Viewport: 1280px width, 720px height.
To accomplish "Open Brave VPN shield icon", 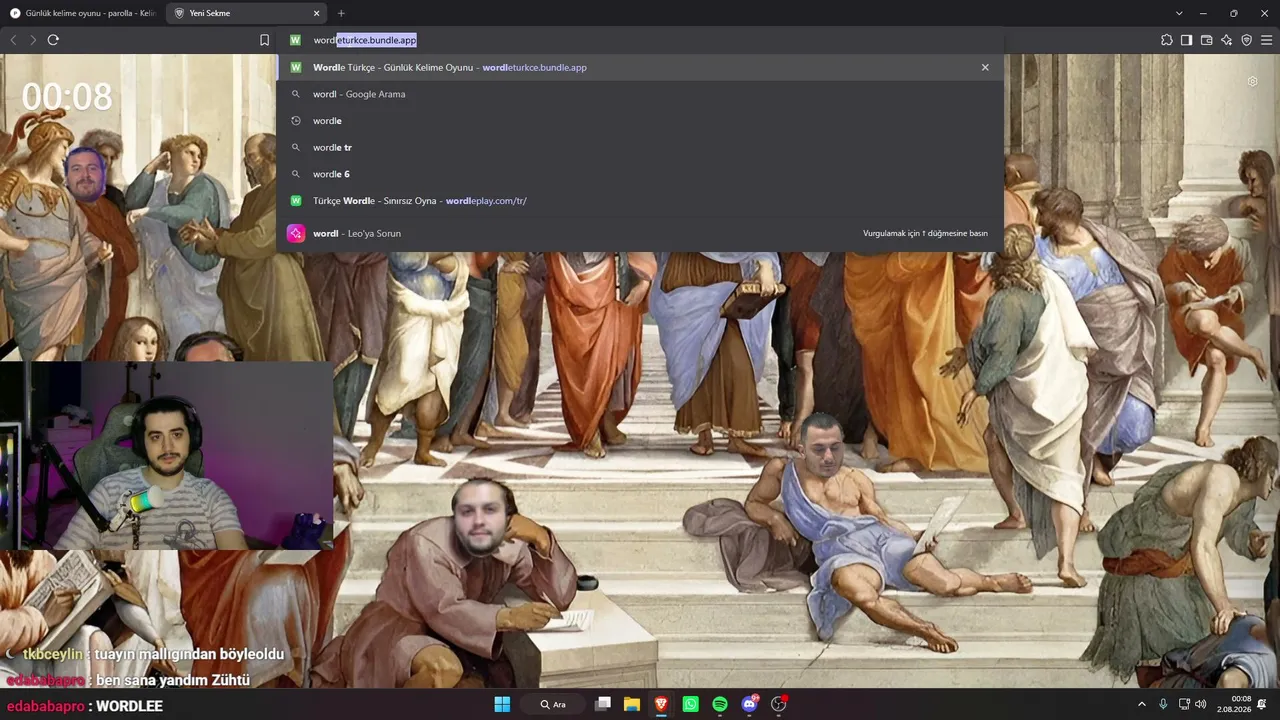I will click(1246, 40).
